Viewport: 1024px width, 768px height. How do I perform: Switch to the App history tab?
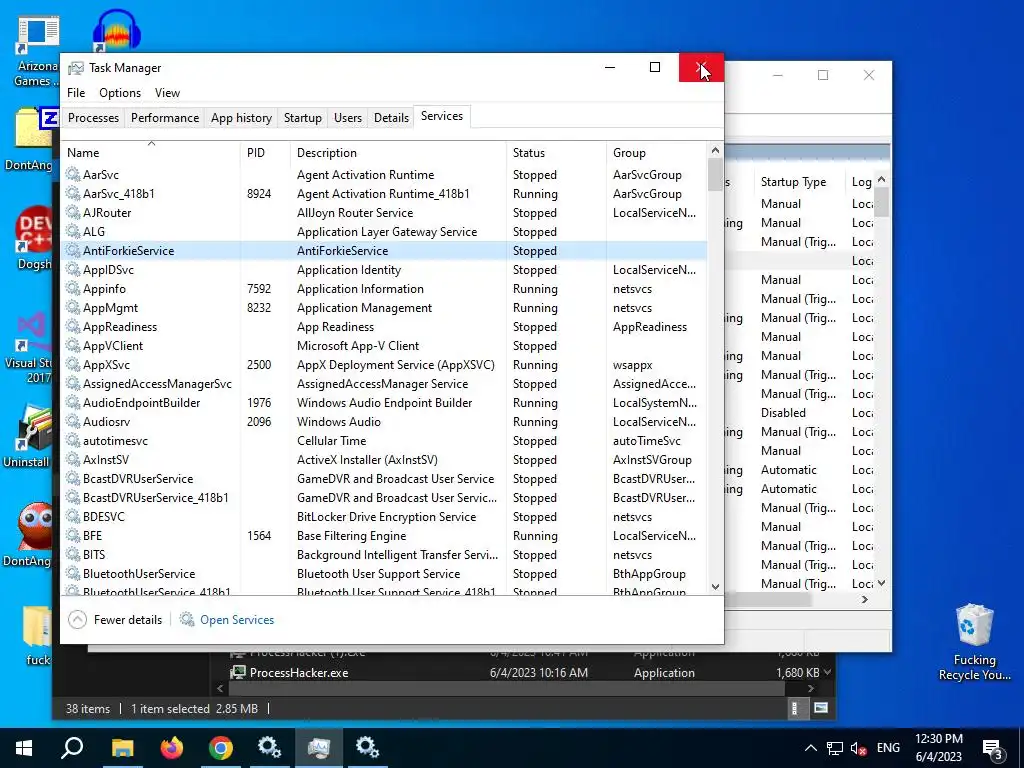pyautogui.click(x=241, y=118)
